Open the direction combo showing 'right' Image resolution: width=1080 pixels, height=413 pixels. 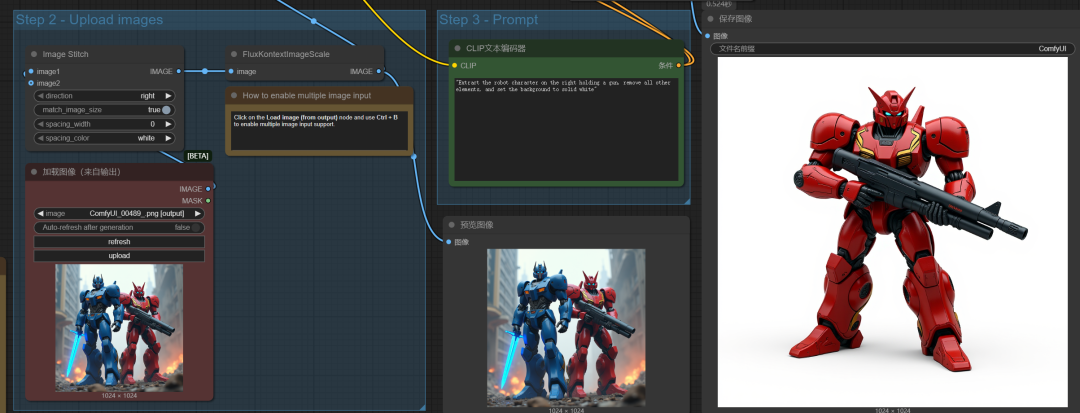pyautogui.click(x=104, y=96)
